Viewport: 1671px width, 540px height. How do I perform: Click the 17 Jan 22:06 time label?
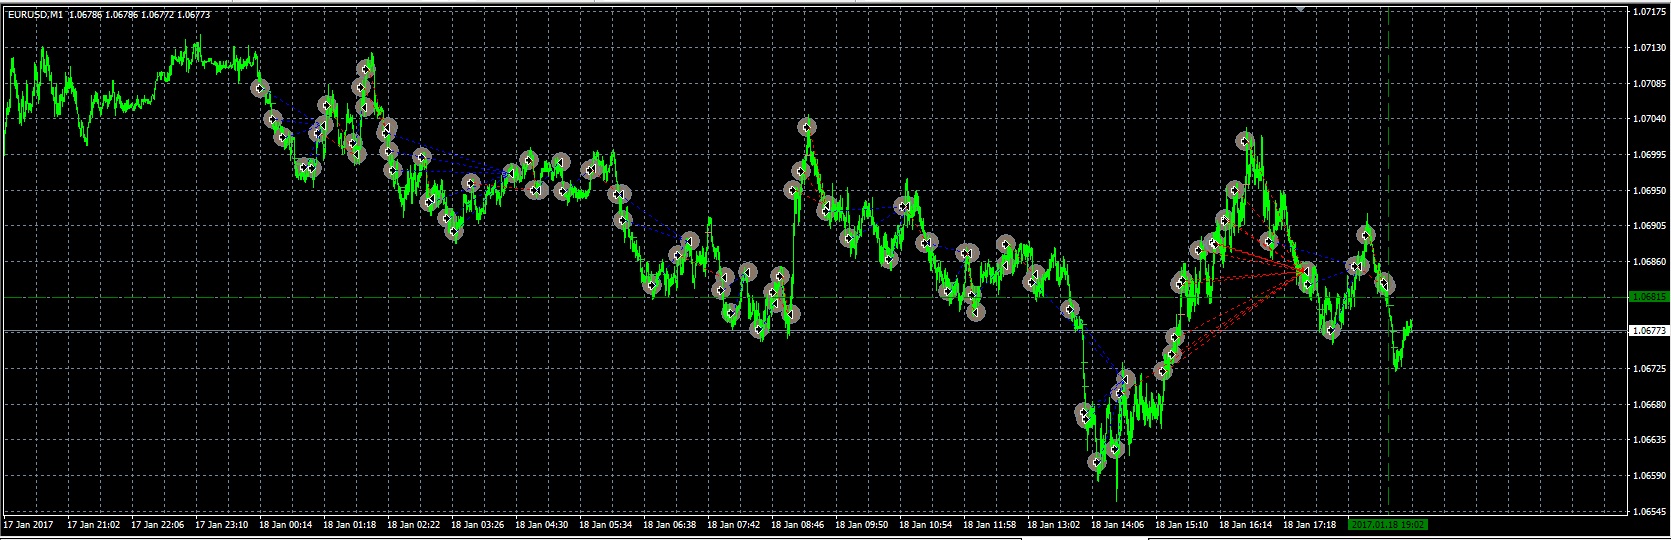pyautogui.click(x=158, y=524)
